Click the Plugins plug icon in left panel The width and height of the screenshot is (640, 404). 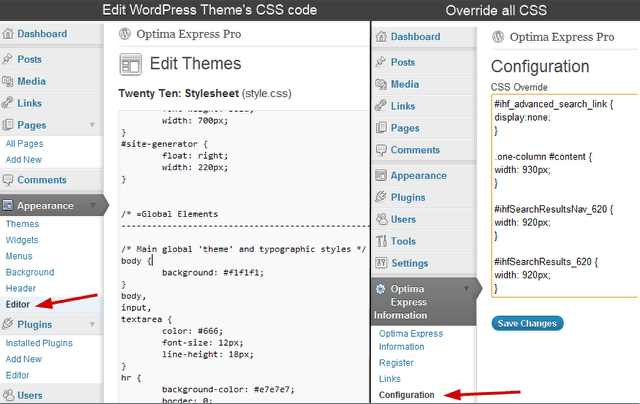pos(7,324)
